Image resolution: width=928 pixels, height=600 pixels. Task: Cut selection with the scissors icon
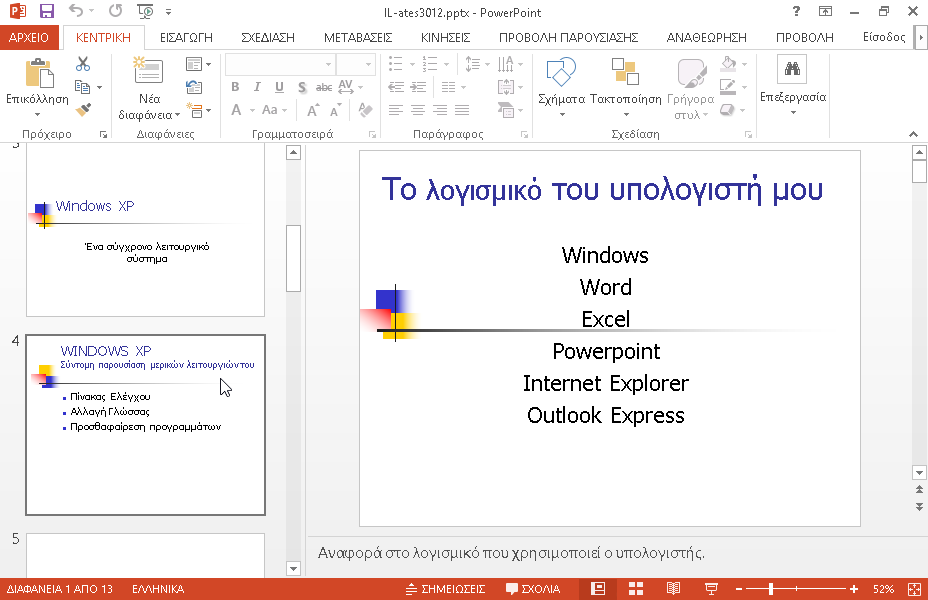83,63
